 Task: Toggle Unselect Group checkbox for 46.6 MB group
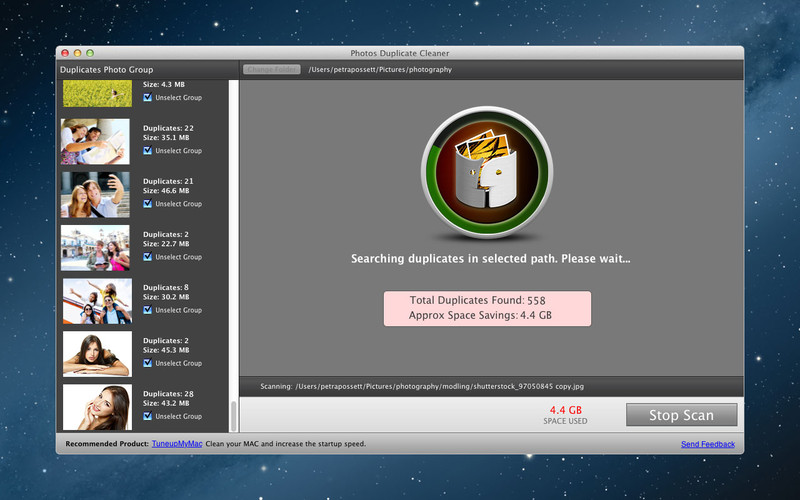click(x=148, y=204)
